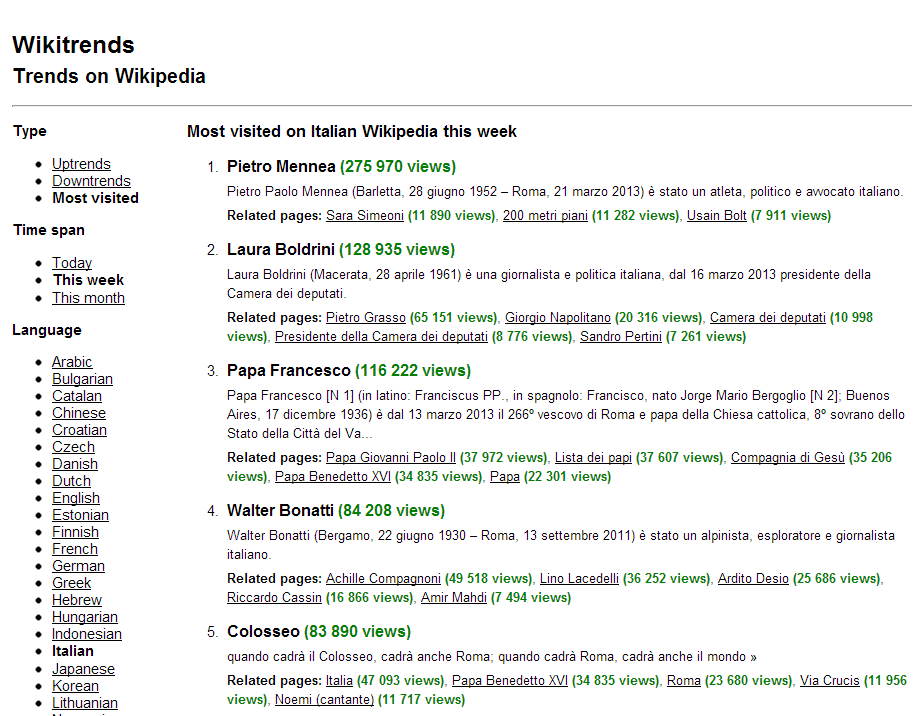920x716 pixels.
Task: Open the Papa related page link
Action: (505, 476)
